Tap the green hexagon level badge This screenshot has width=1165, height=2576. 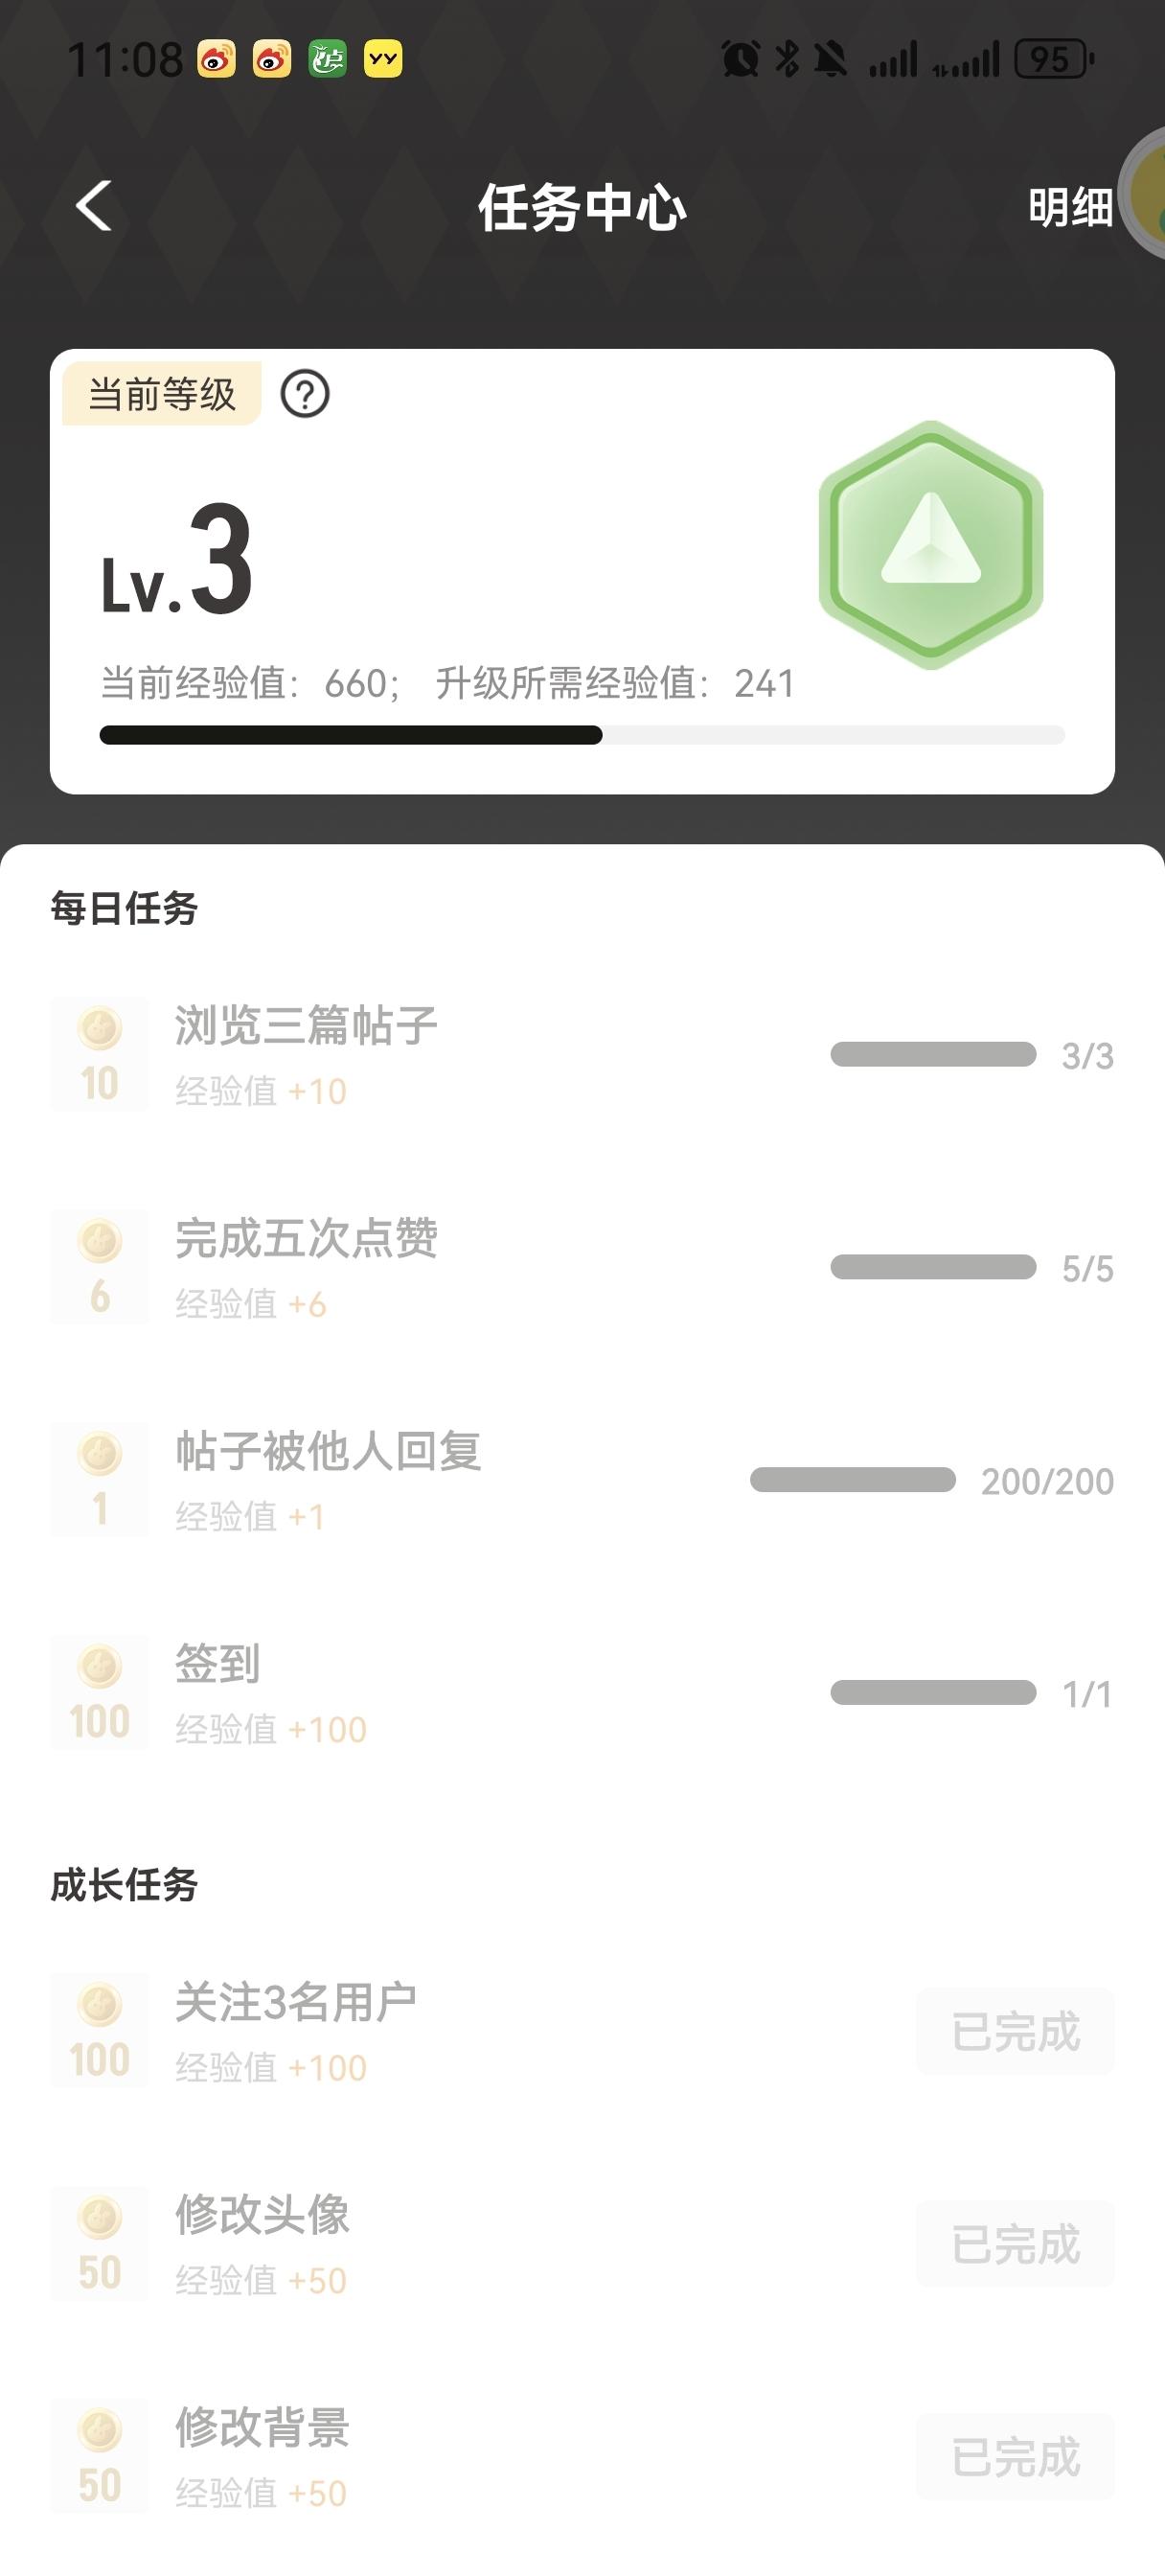931,544
